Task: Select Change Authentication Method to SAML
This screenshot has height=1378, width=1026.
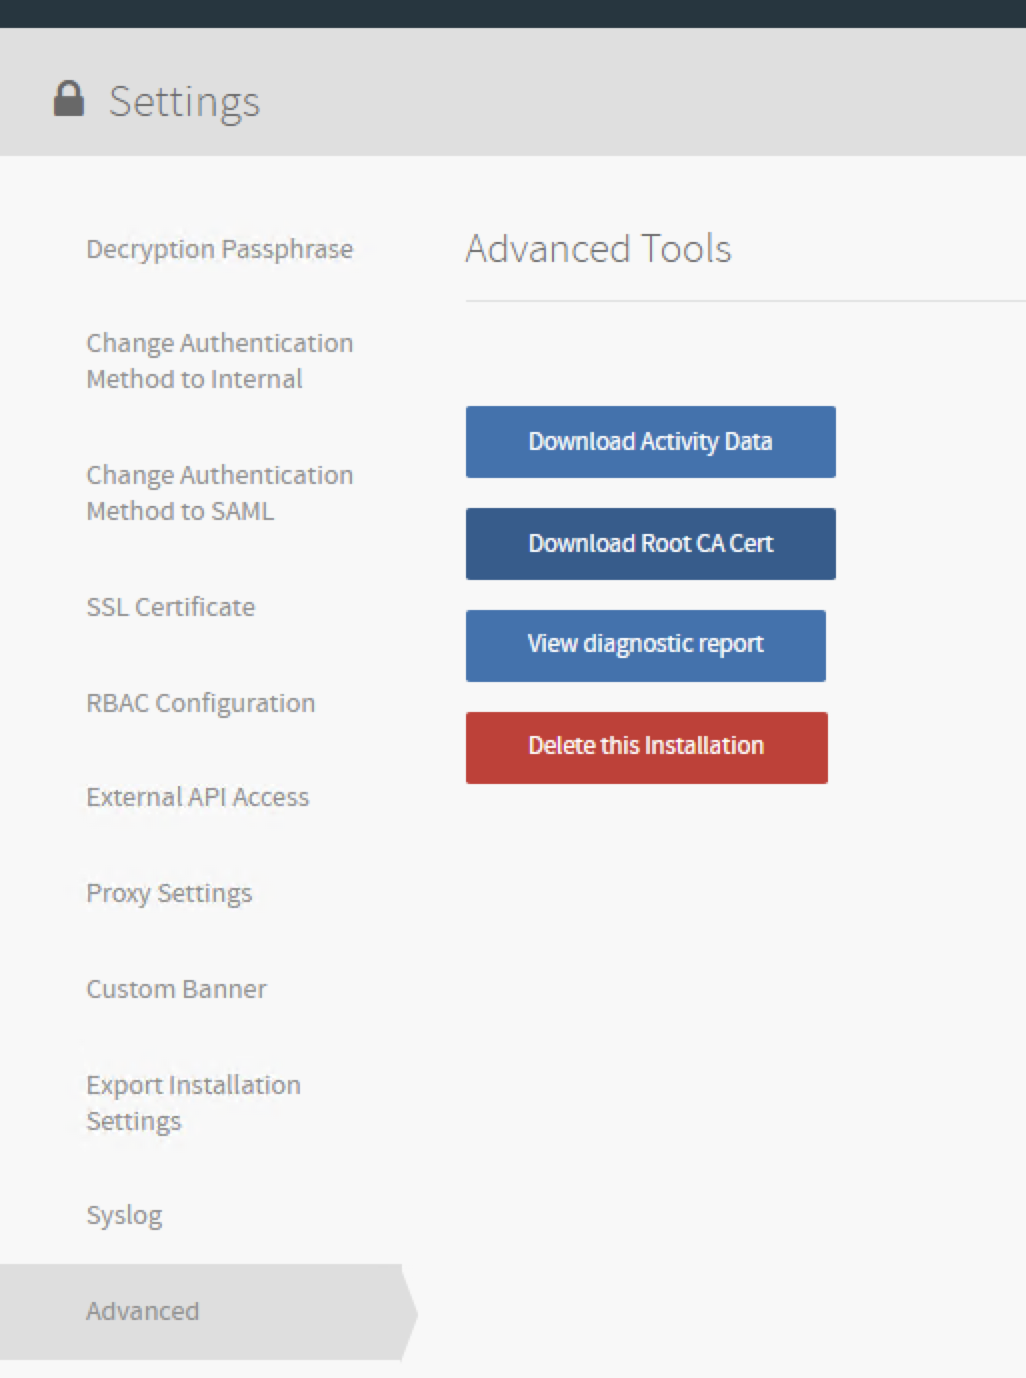Action: tap(219, 493)
